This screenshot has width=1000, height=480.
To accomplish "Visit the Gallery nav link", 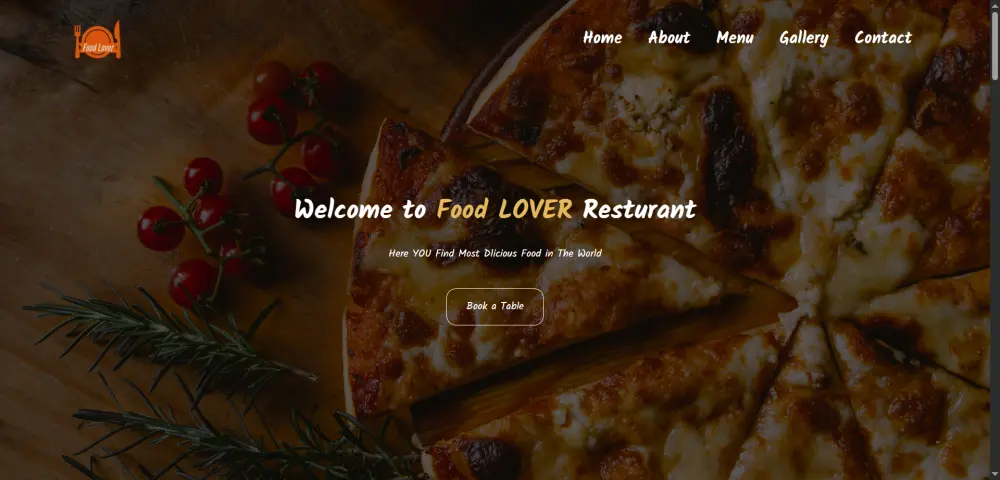I will [x=804, y=38].
